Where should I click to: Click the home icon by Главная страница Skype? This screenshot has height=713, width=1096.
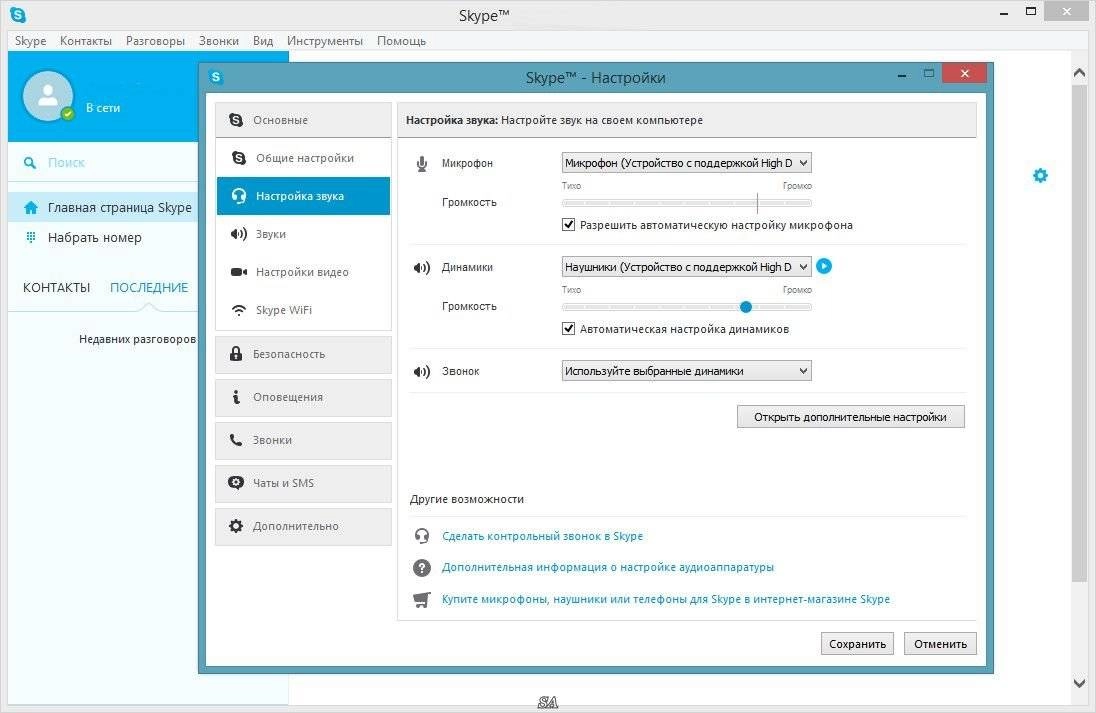(x=31, y=208)
